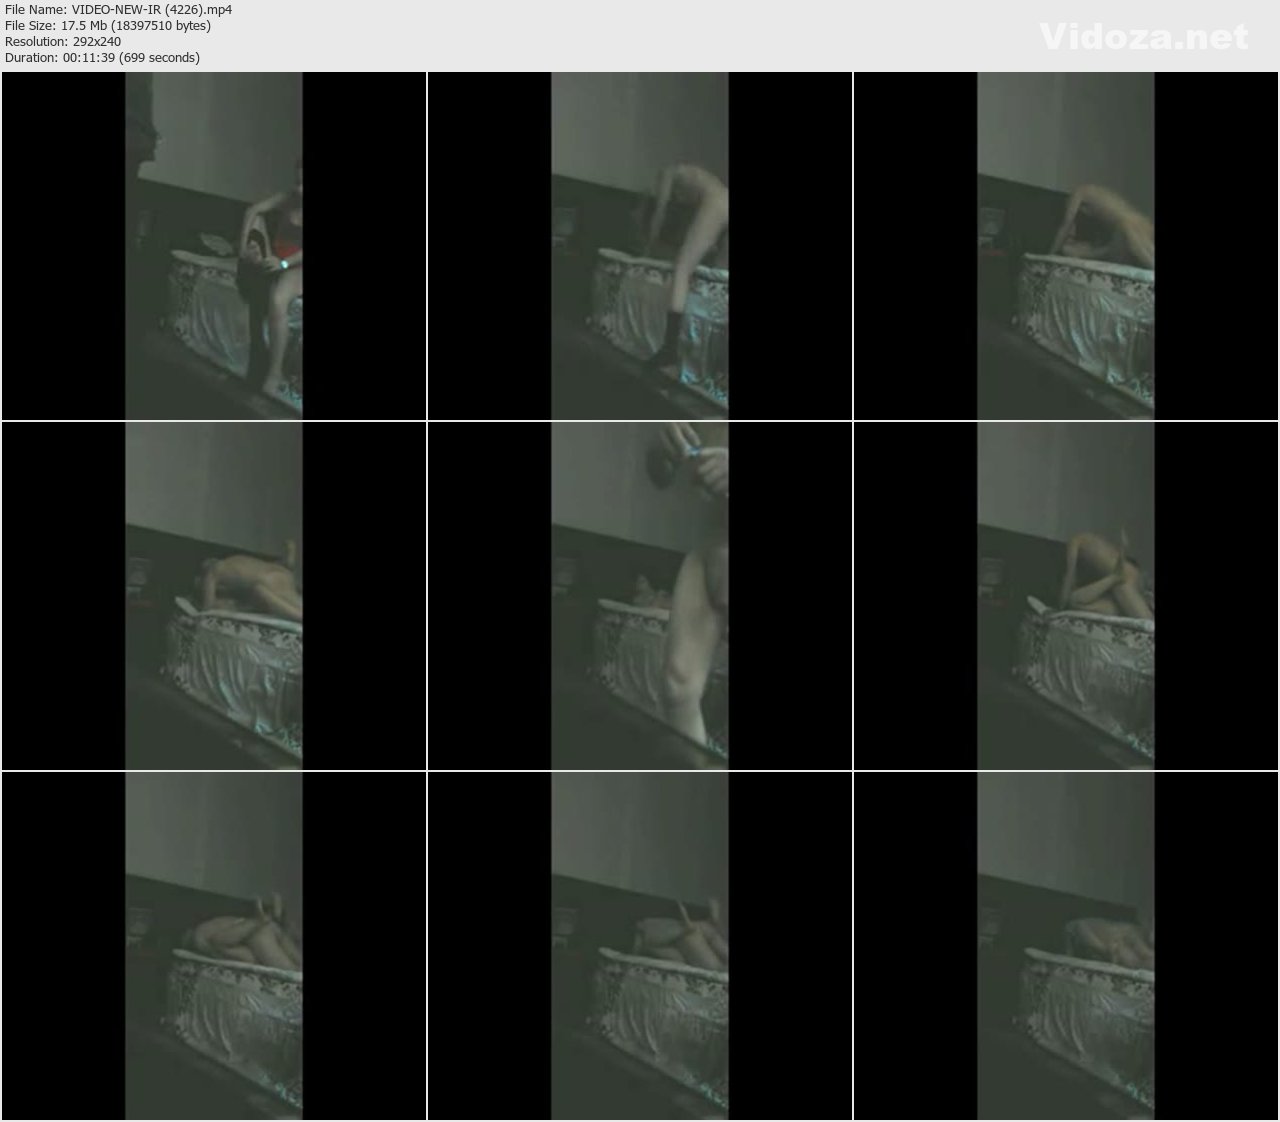This screenshot has width=1280, height=1122.
Task: Click the Resolution 292x240 text
Action: pyautogui.click(x=62, y=41)
